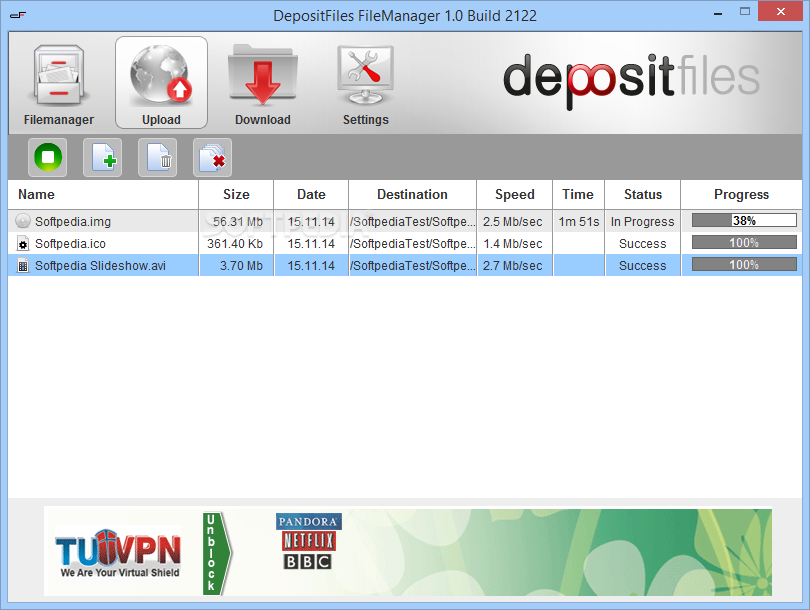Sort list by the Speed column
Image resolution: width=810 pixels, height=610 pixels.
pyautogui.click(x=515, y=195)
